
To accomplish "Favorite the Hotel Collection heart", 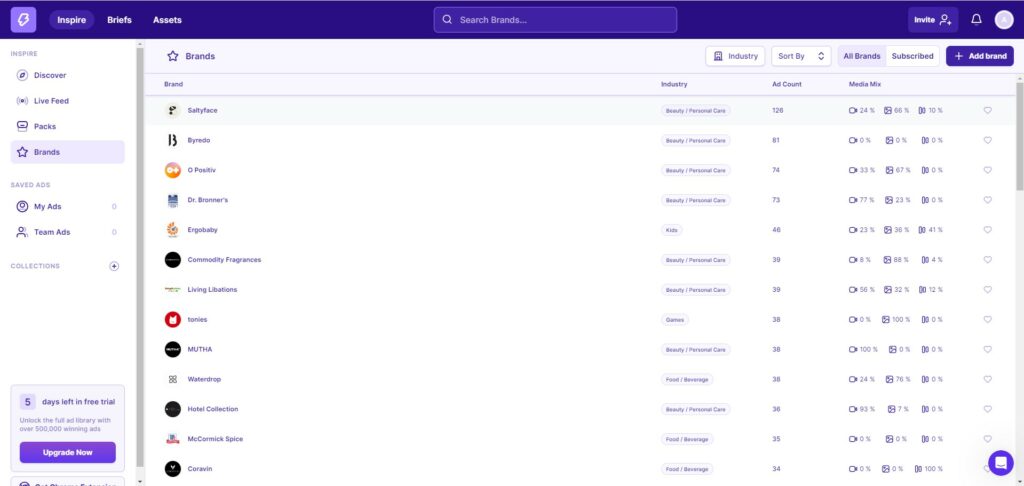I will click(x=987, y=409).
